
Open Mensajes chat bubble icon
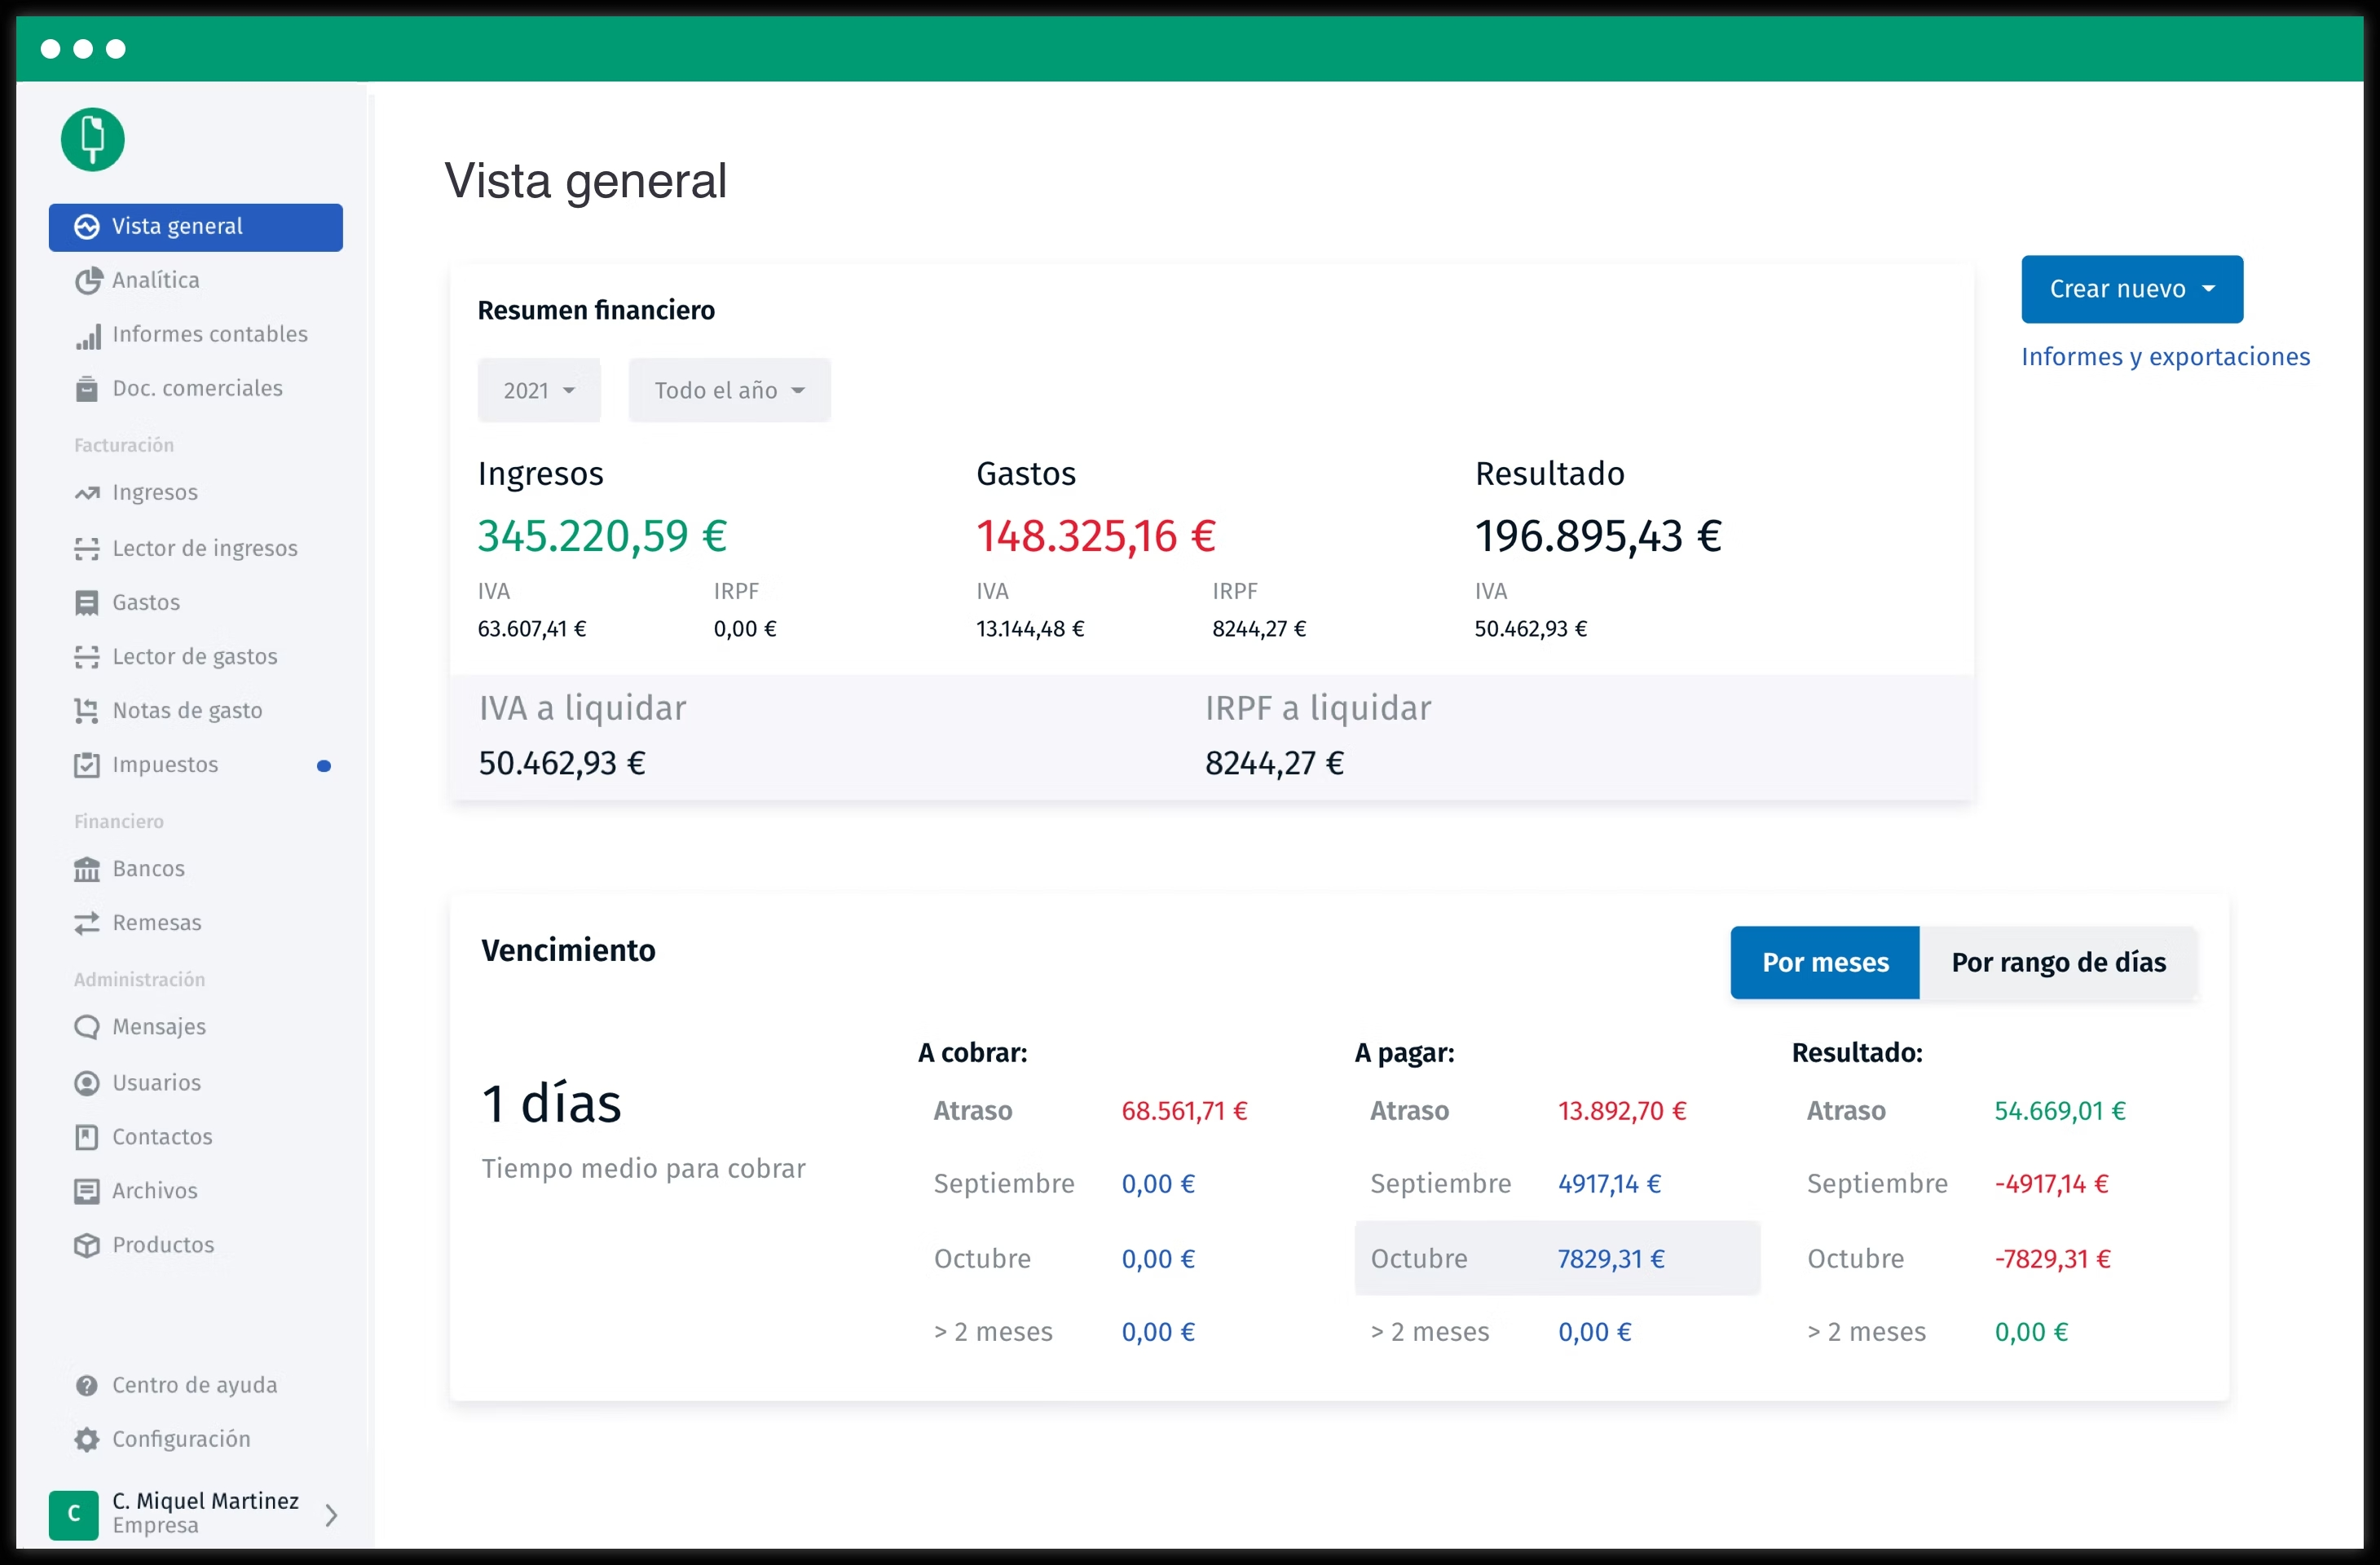(x=87, y=1027)
